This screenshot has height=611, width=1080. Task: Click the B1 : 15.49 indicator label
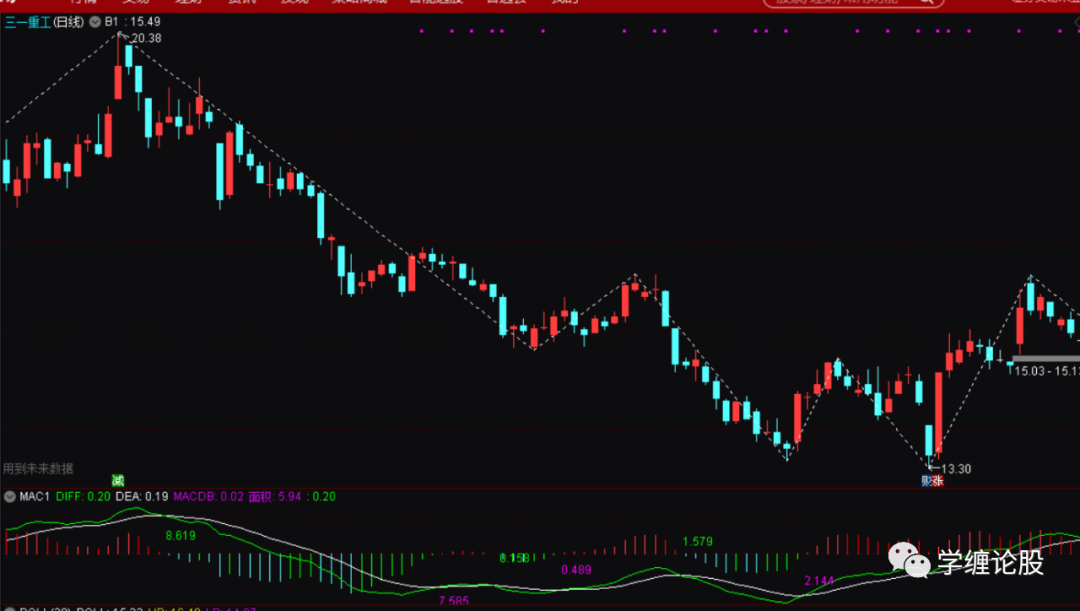(x=132, y=22)
